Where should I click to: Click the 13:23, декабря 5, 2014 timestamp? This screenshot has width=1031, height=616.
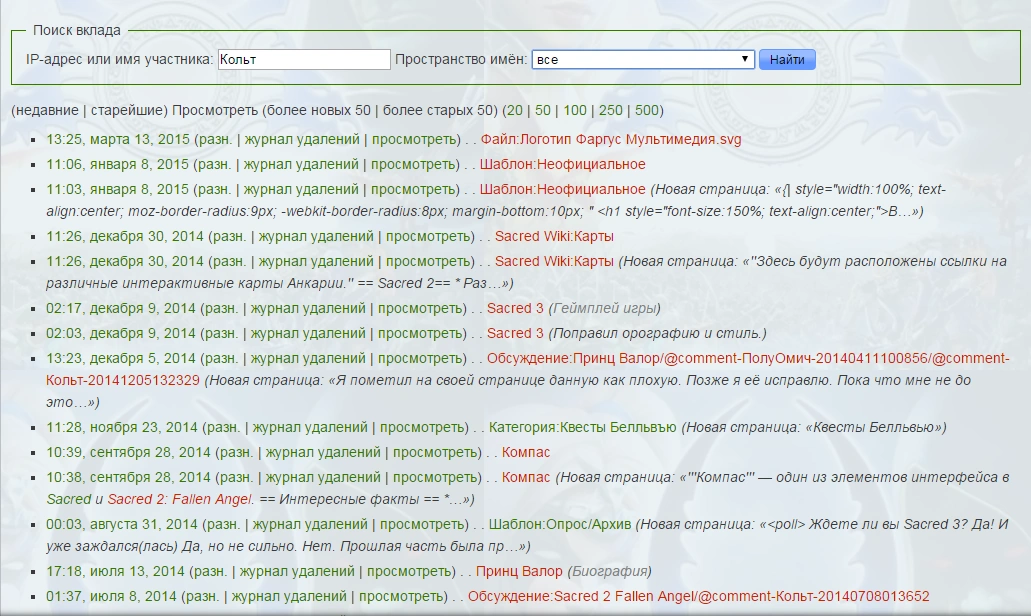click(121, 358)
